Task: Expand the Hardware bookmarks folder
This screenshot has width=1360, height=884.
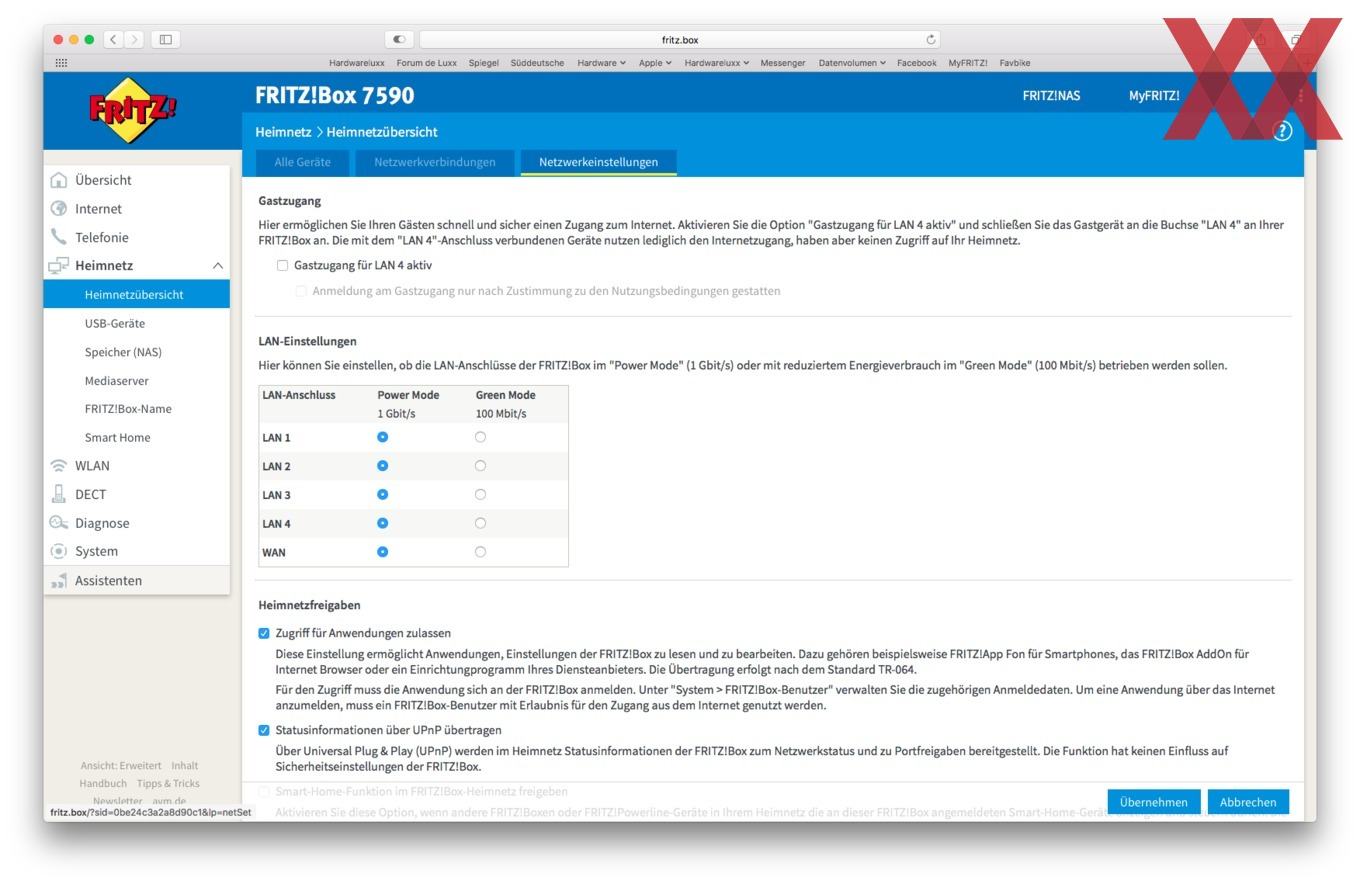Action: pyautogui.click(x=601, y=63)
